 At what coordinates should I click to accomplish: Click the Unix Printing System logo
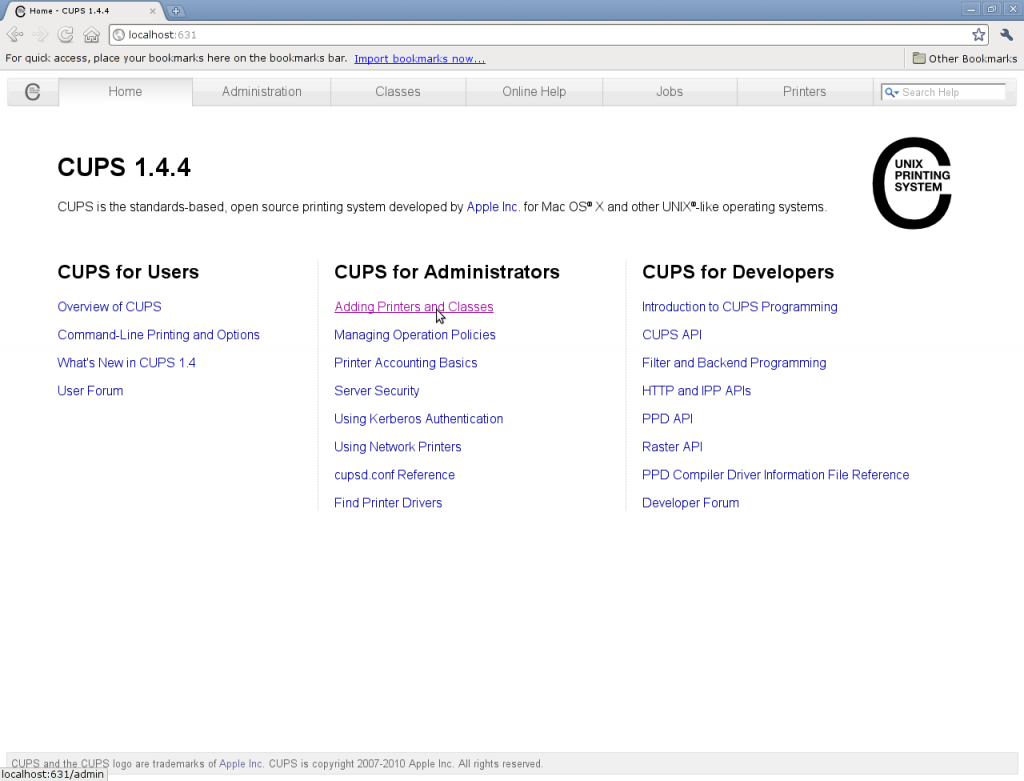click(912, 183)
